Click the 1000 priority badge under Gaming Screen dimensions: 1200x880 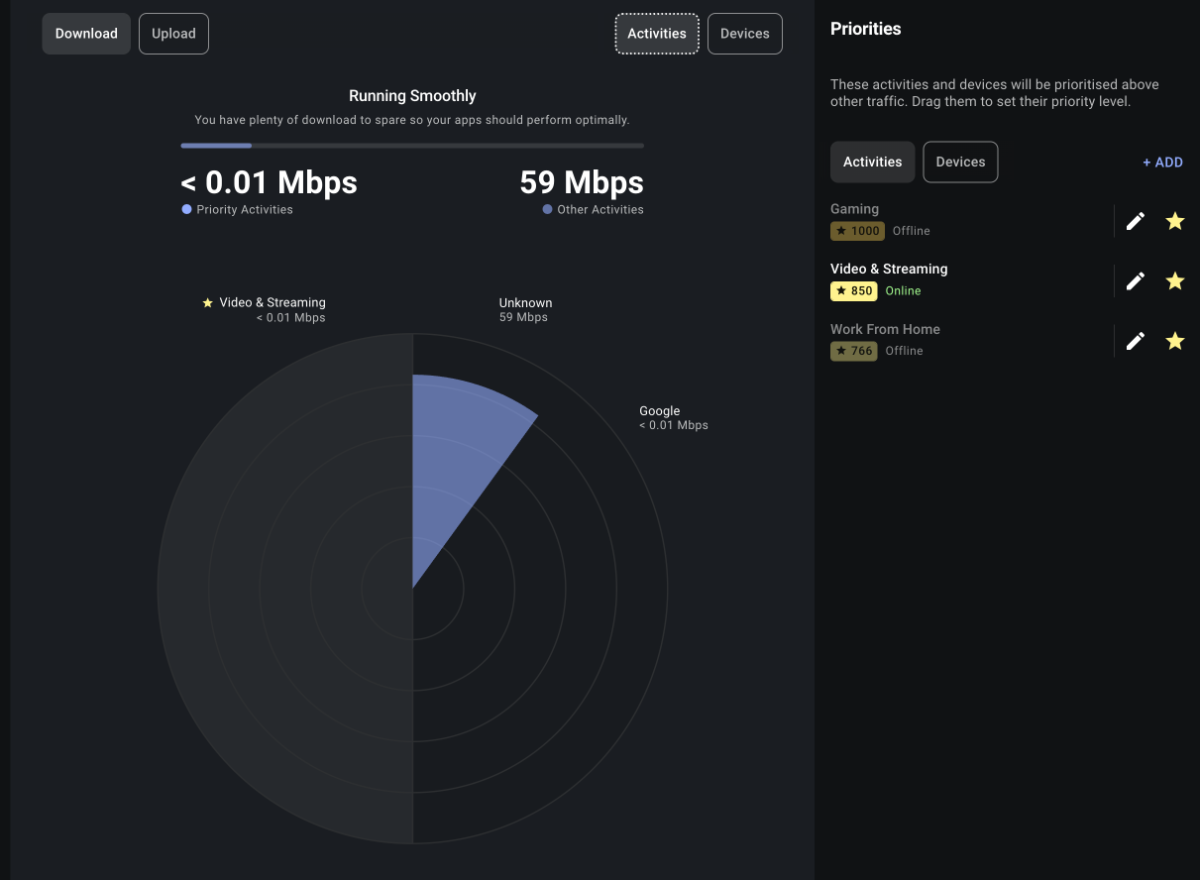(857, 231)
